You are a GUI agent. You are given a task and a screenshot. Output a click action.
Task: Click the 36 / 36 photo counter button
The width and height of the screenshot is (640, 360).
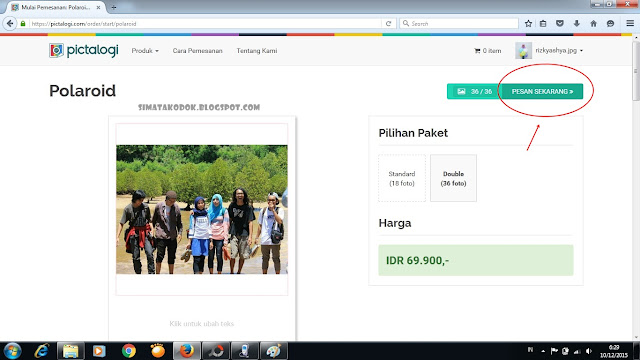pyautogui.click(x=474, y=91)
